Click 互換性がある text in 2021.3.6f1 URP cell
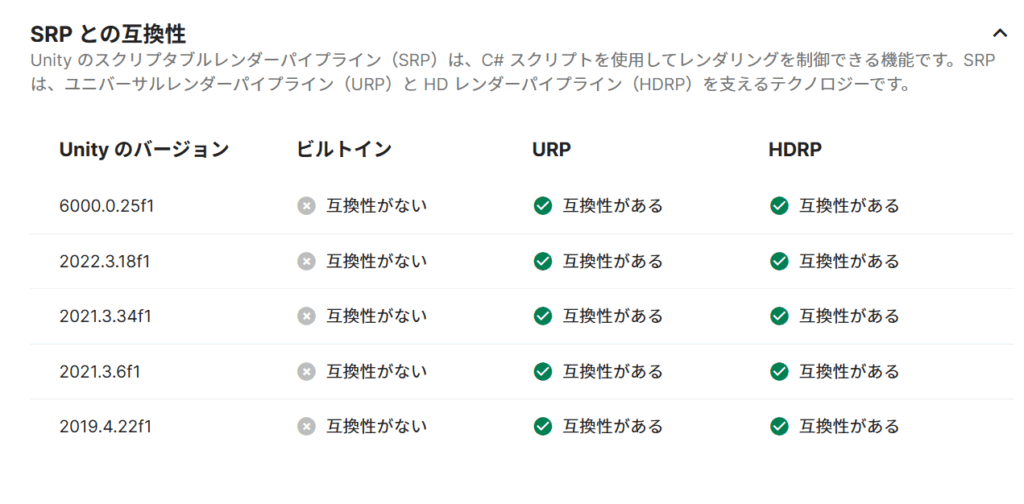The height and width of the screenshot is (504, 1024). 613,371
